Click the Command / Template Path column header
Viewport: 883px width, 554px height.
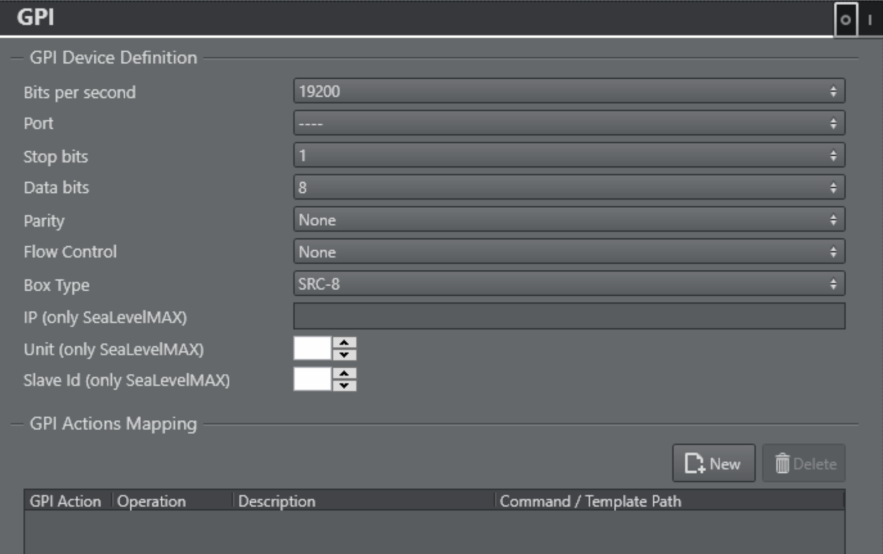point(590,501)
